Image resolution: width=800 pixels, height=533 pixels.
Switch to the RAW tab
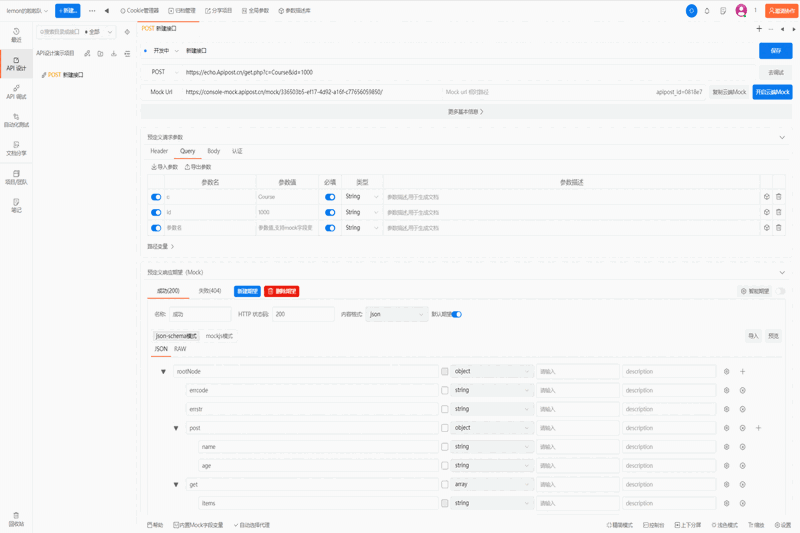[180, 349]
